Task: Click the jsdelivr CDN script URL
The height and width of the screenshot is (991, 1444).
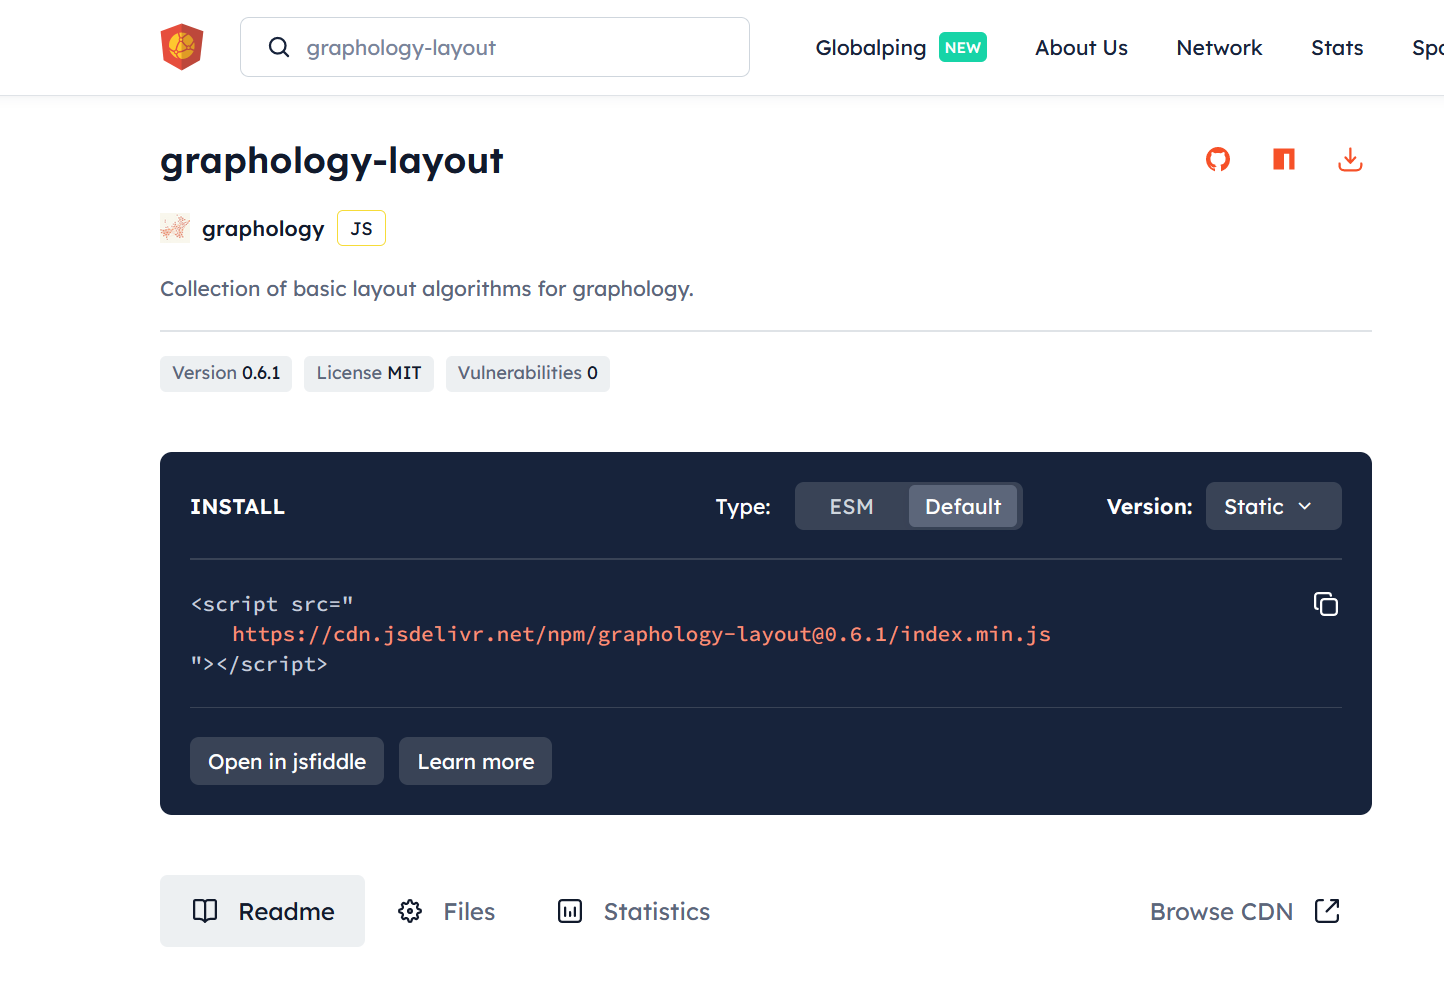Action: click(x=641, y=634)
